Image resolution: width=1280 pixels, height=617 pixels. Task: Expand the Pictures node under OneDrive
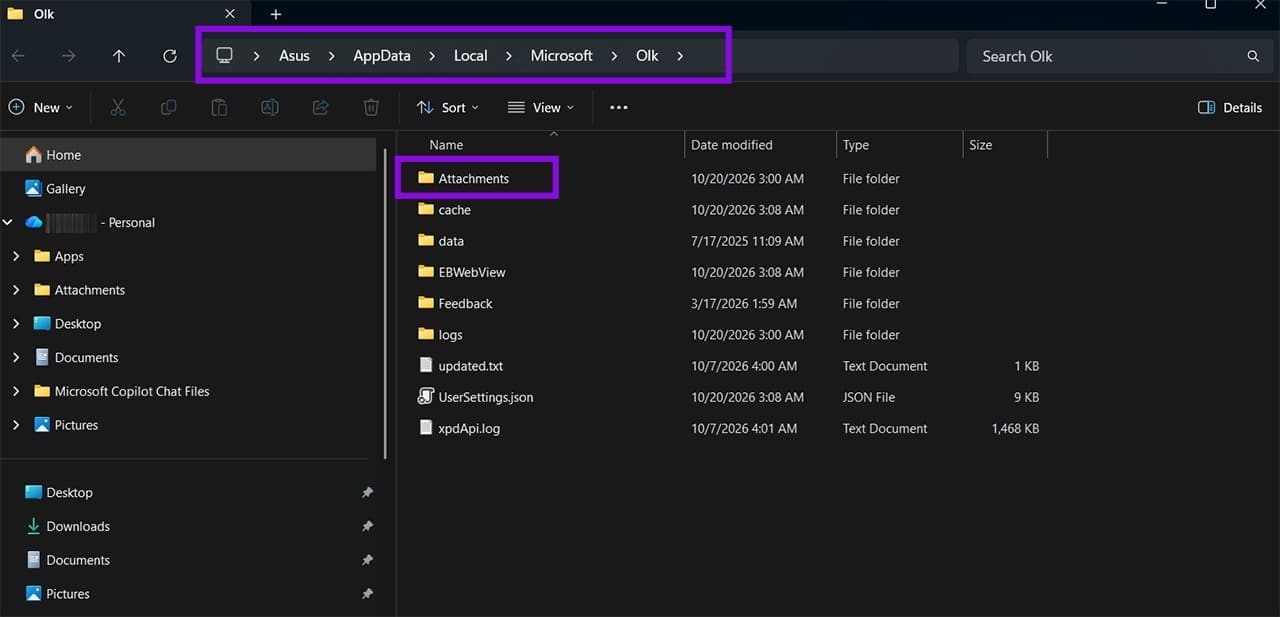[16, 425]
